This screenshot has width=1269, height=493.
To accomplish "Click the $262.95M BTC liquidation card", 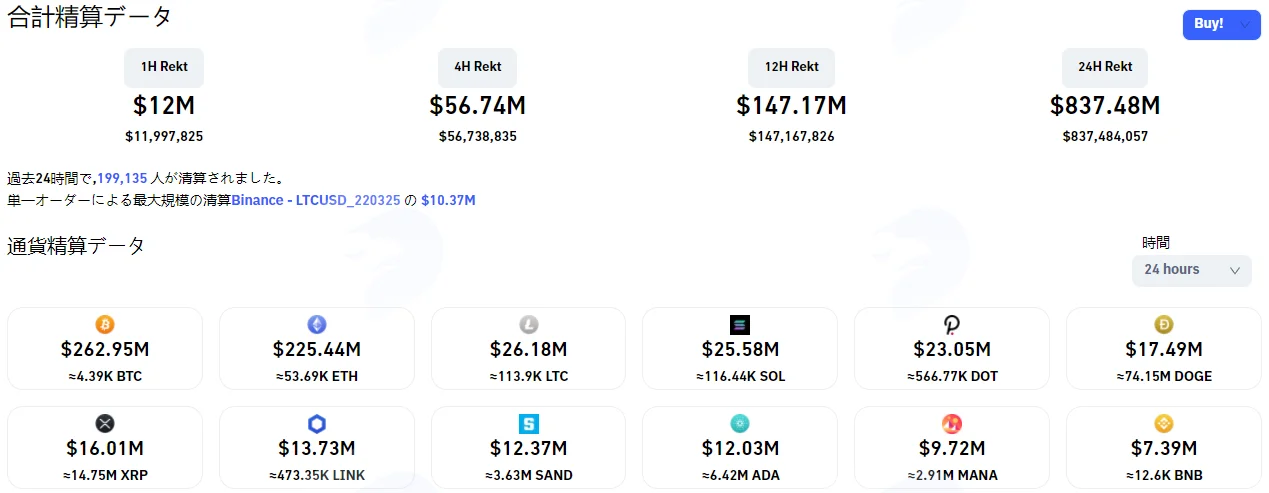I will pos(105,348).
